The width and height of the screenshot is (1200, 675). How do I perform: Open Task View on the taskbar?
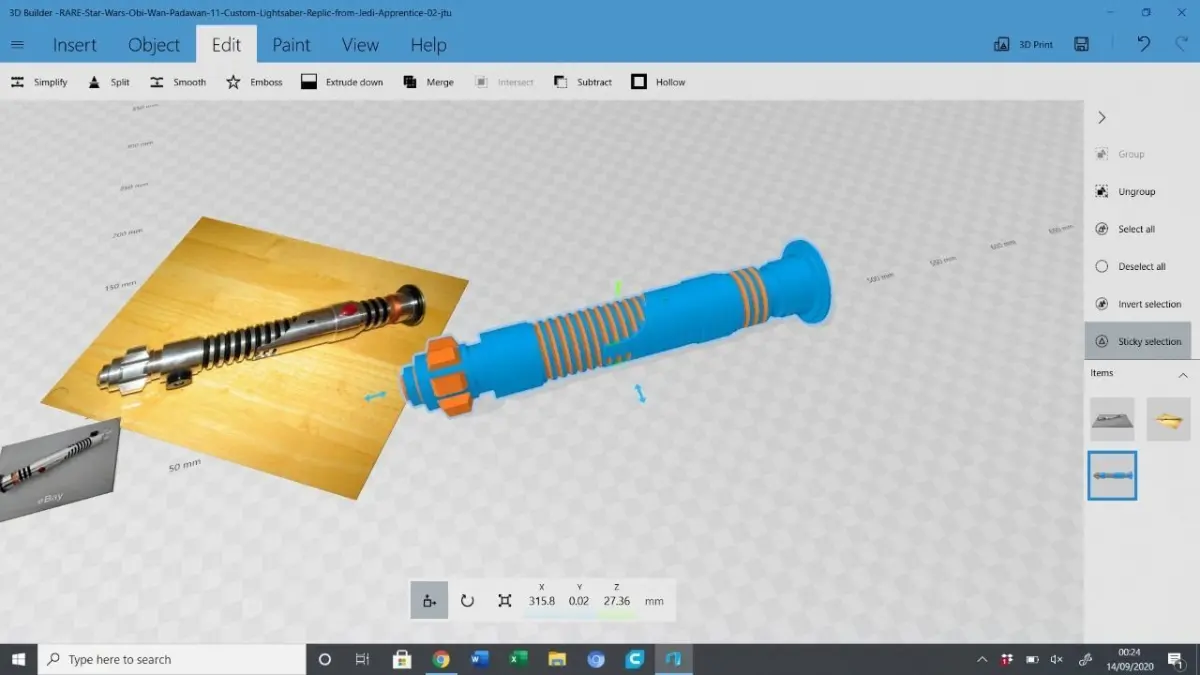point(363,659)
